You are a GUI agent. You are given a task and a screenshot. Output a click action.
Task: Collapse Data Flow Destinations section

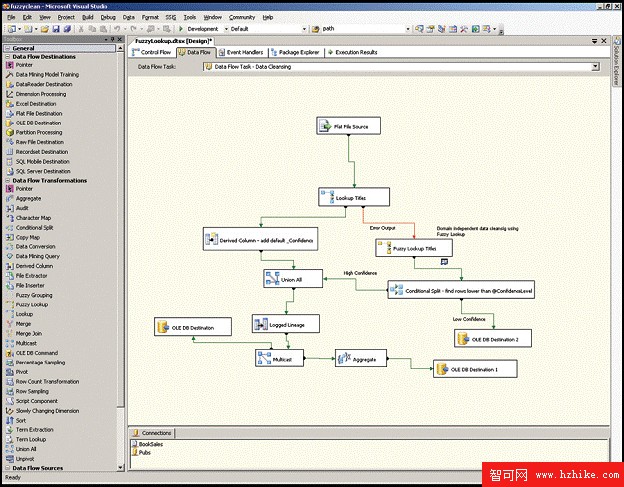point(8,56)
